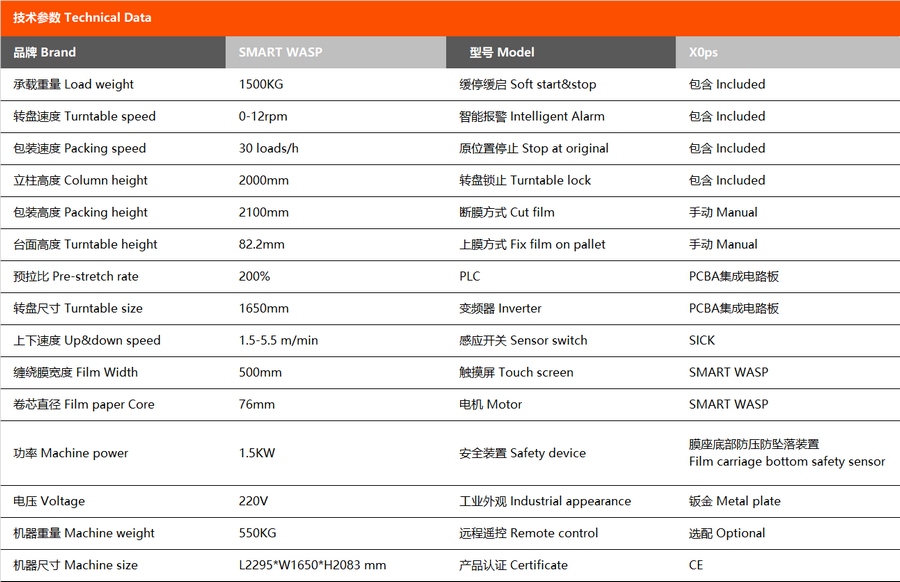Viewport: 900px width, 582px height.
Task: Click the X0ps model value
Action: tap(703, 52)
